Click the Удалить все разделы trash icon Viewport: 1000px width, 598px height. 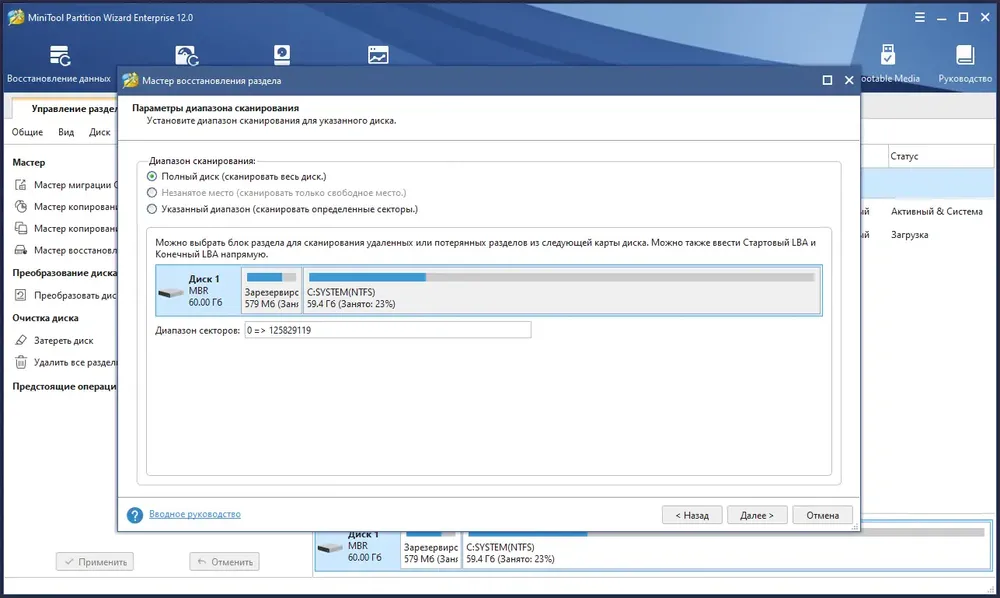click(21, 362)
